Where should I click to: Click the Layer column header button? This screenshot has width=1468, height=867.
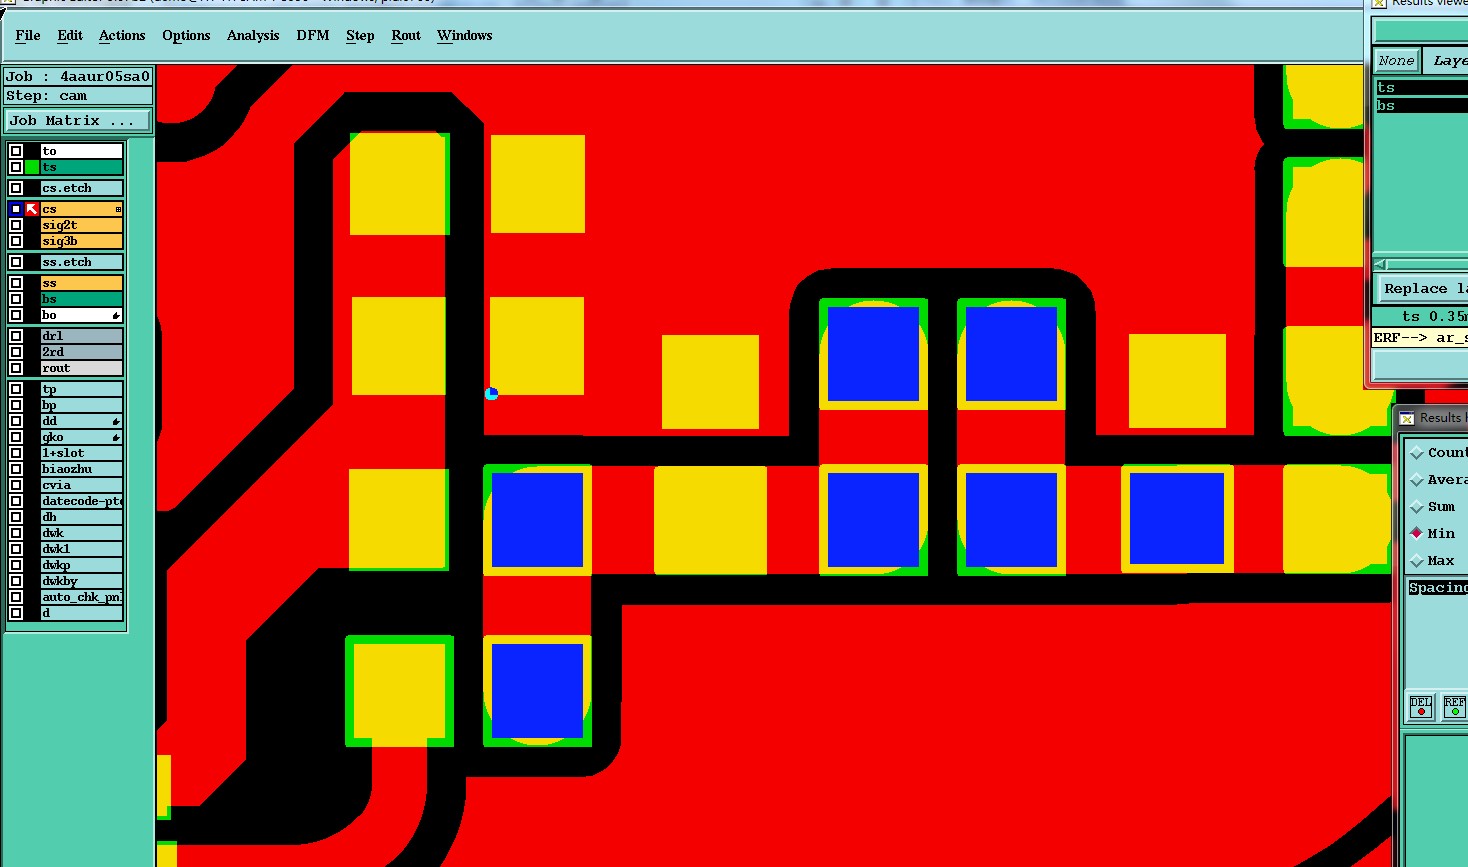pyautogui.click(x=1446, y=60)
